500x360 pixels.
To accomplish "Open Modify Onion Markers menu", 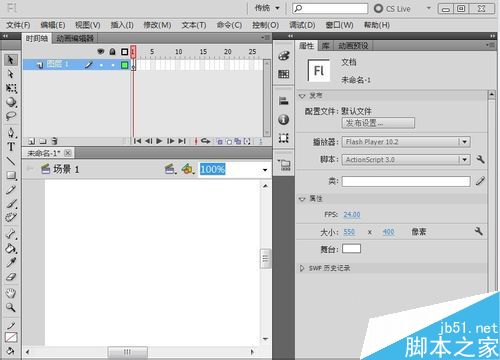I will click(x=247, y=142).
